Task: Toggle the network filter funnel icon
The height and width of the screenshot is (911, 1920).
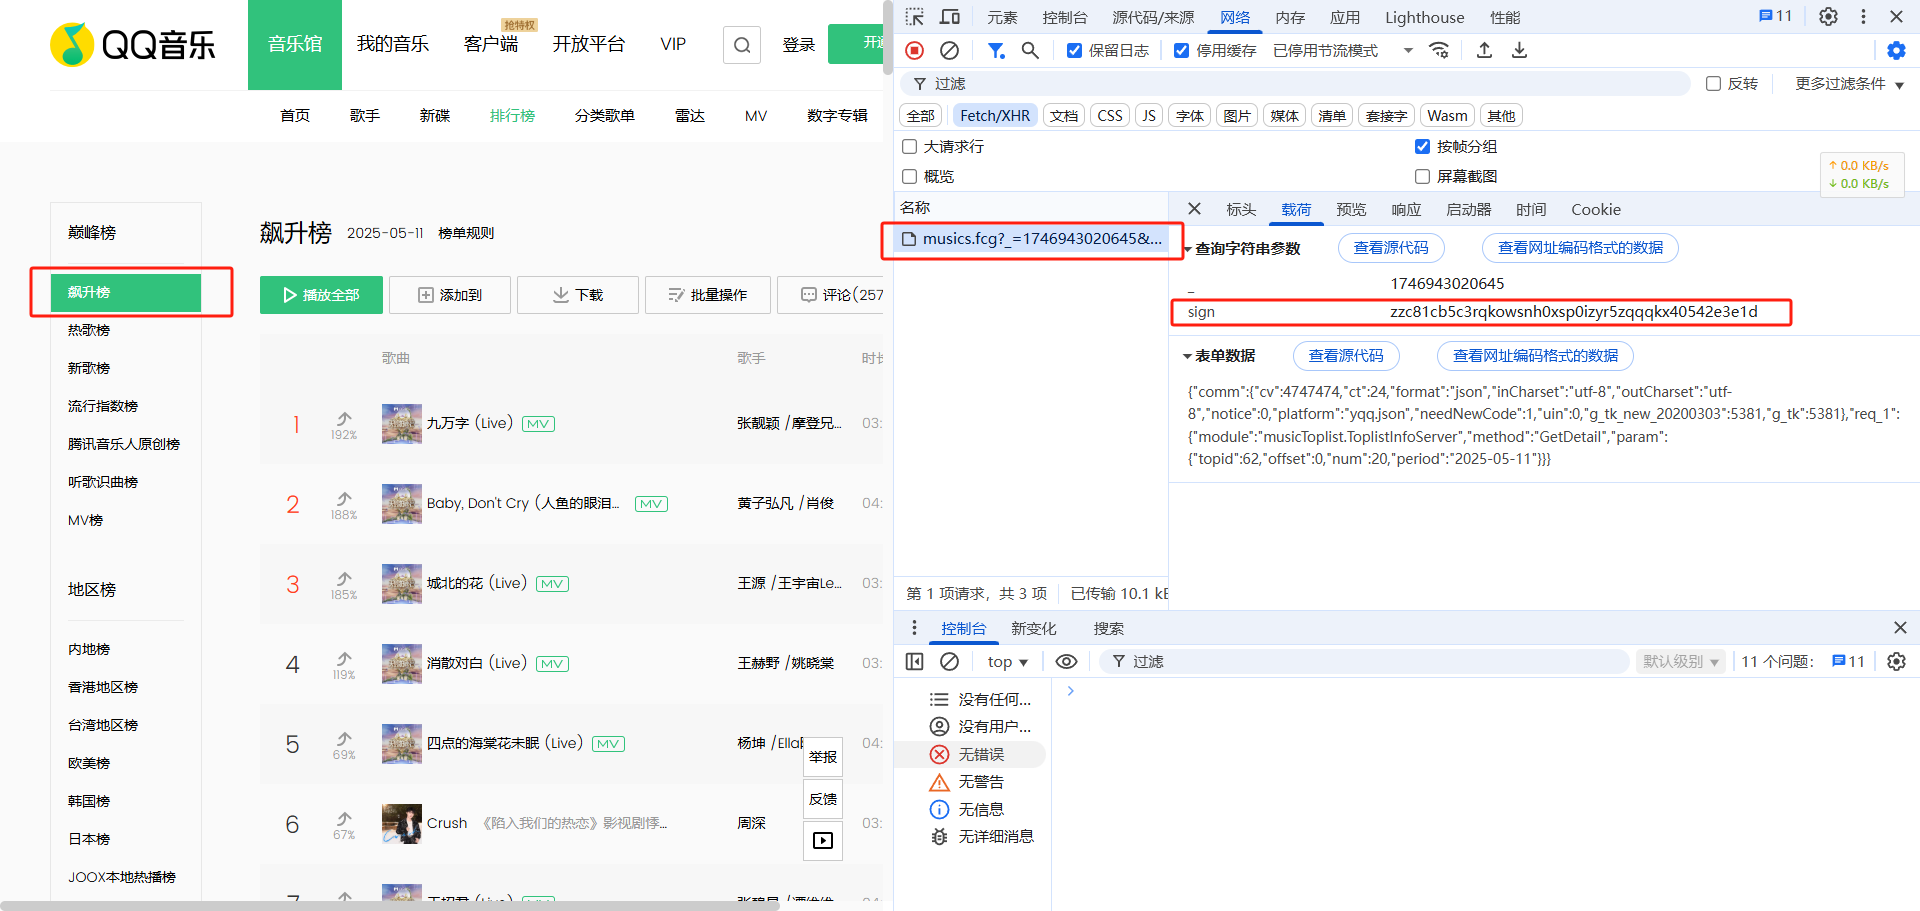Action: [996, 50]
